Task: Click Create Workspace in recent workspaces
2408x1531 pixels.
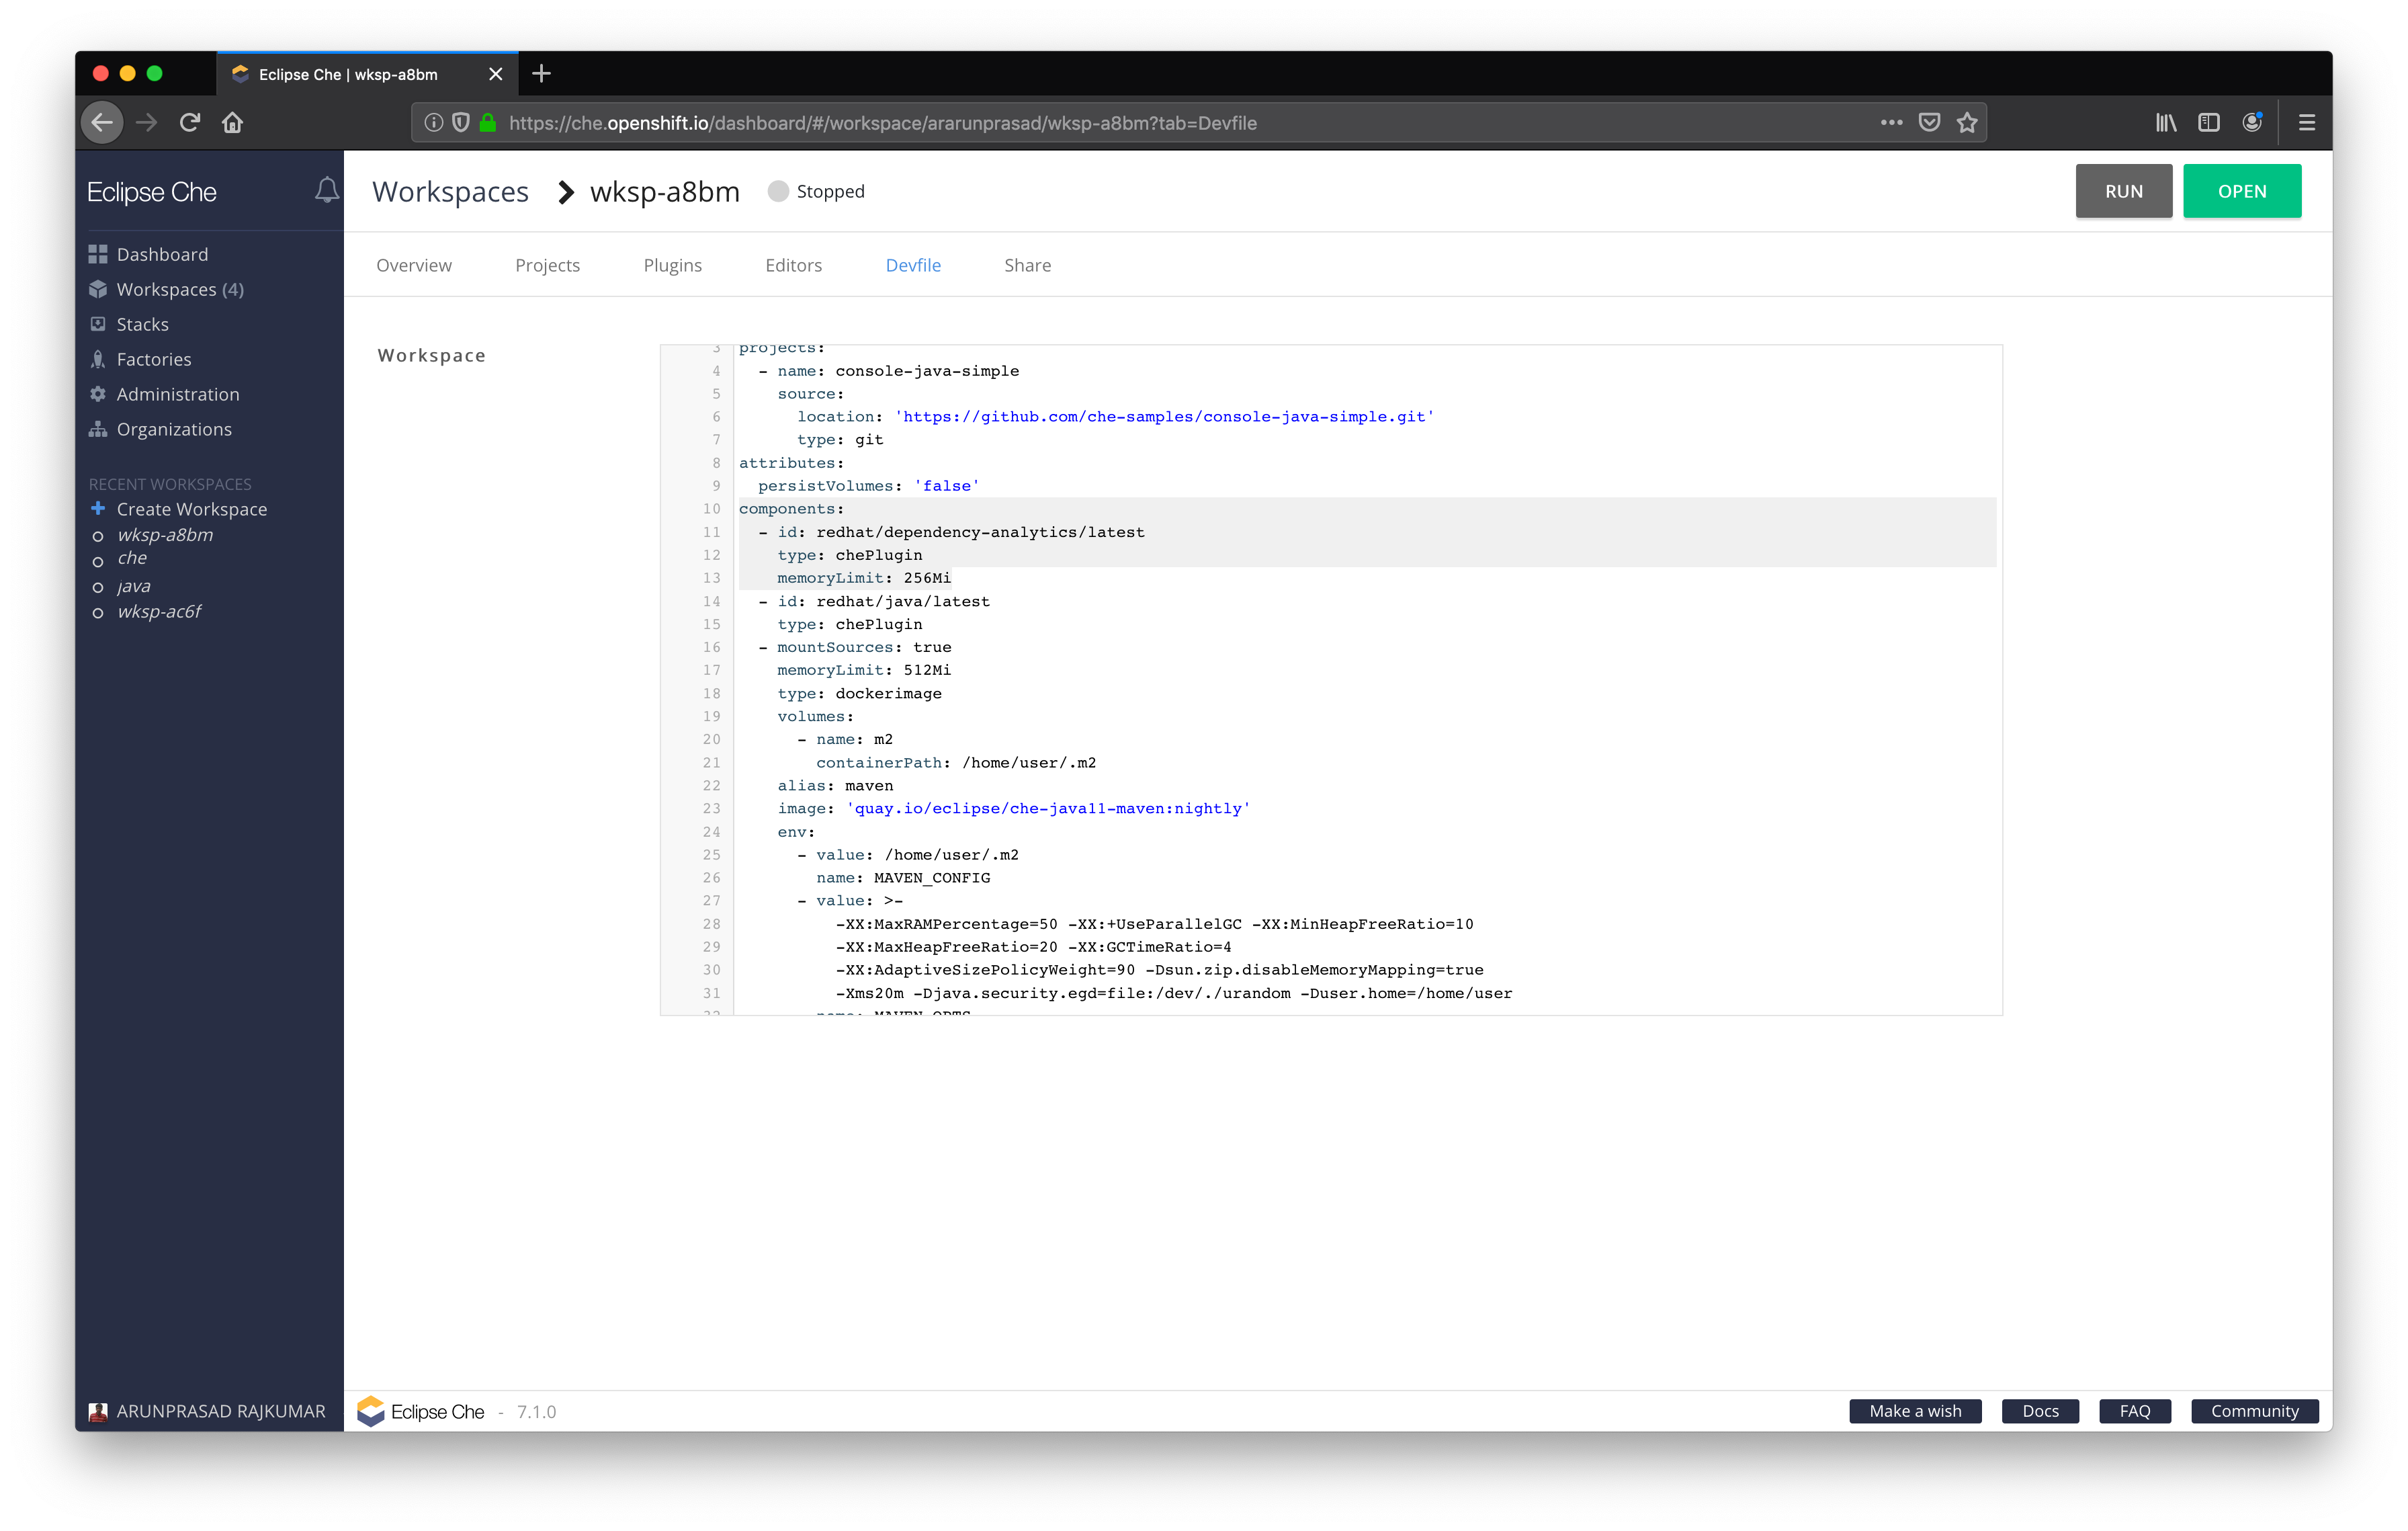Action: [x=192, y=509]
